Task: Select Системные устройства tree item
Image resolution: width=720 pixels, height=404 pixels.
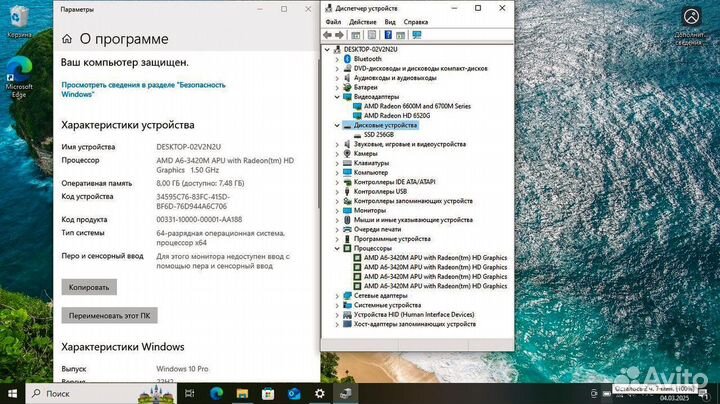Action: (387, 305)
